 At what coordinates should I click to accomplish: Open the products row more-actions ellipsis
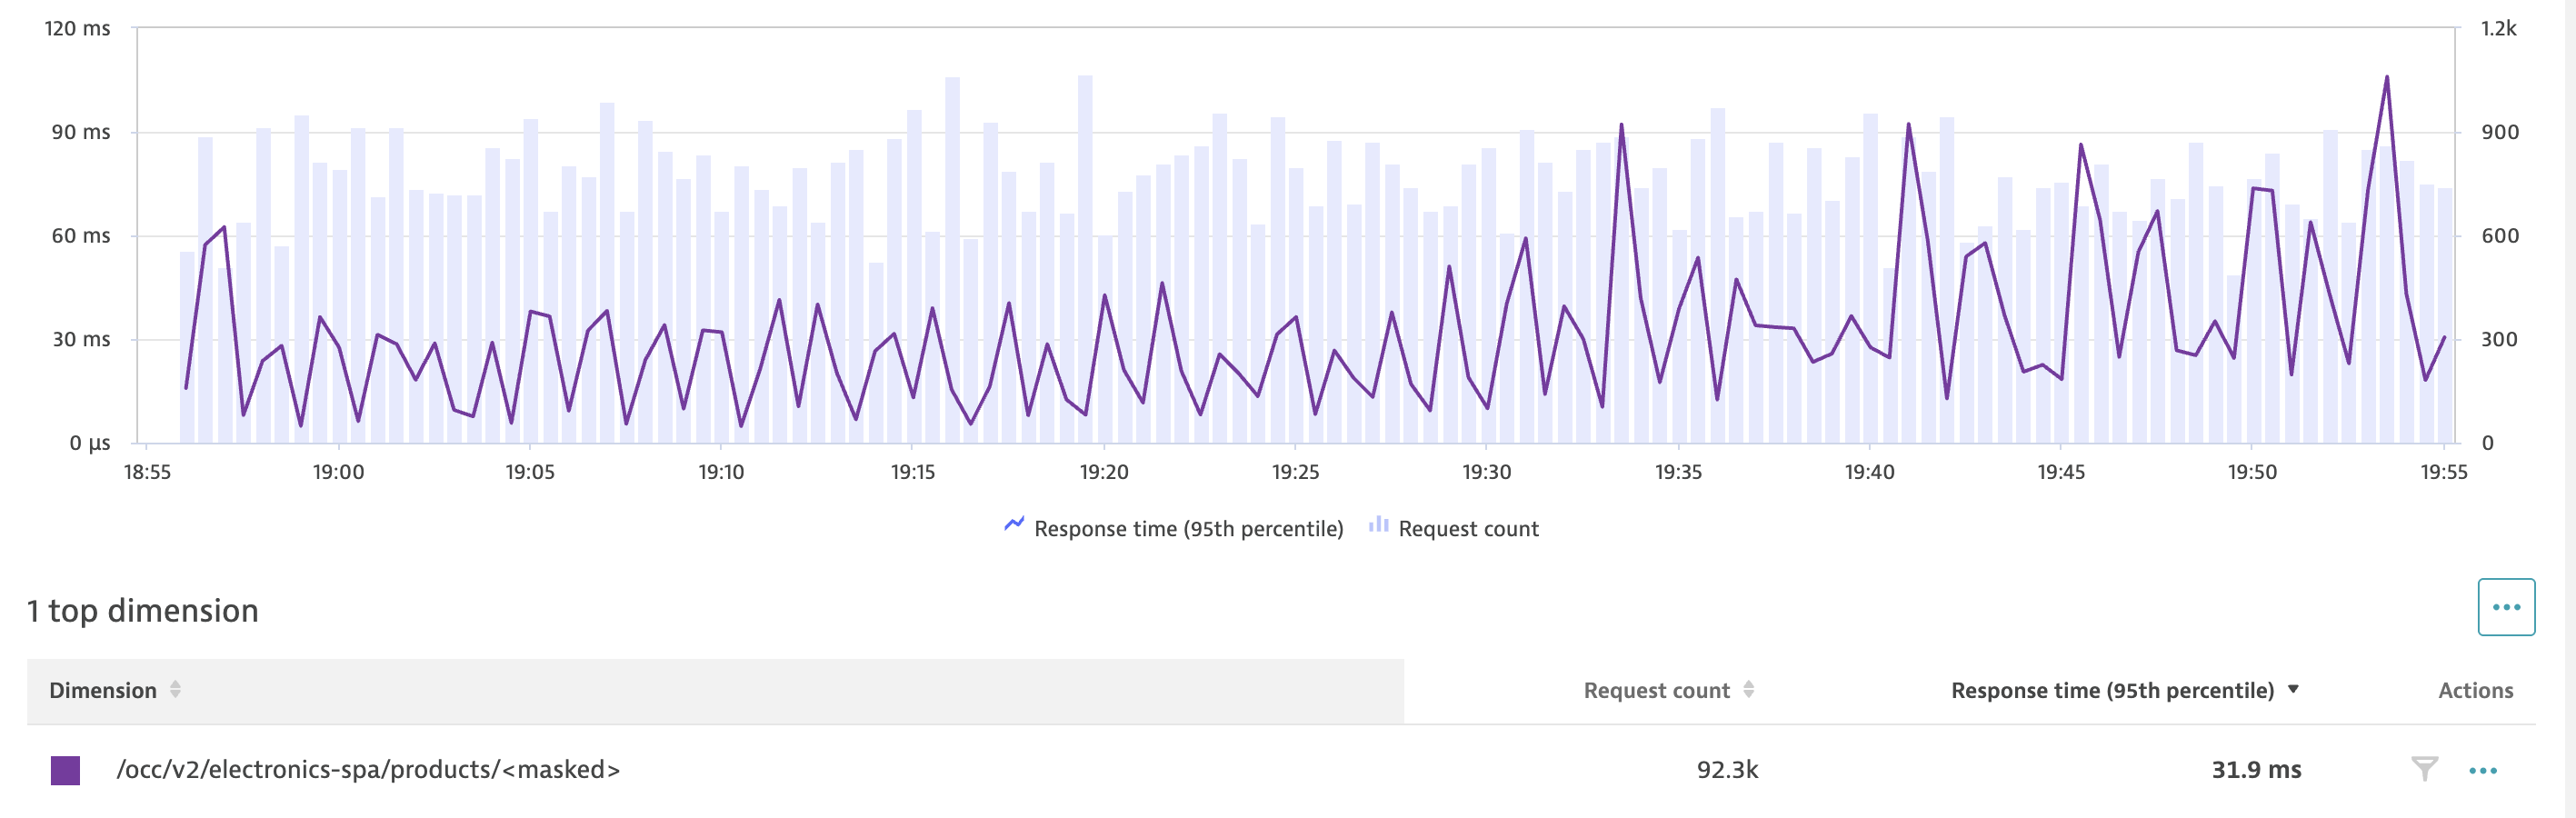[2483, 770]
